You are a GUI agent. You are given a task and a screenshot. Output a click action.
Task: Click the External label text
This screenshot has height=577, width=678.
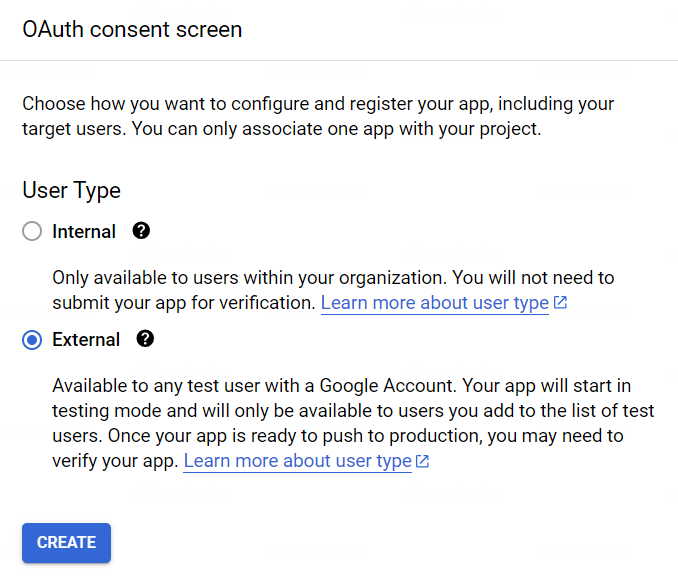point(86,340)
